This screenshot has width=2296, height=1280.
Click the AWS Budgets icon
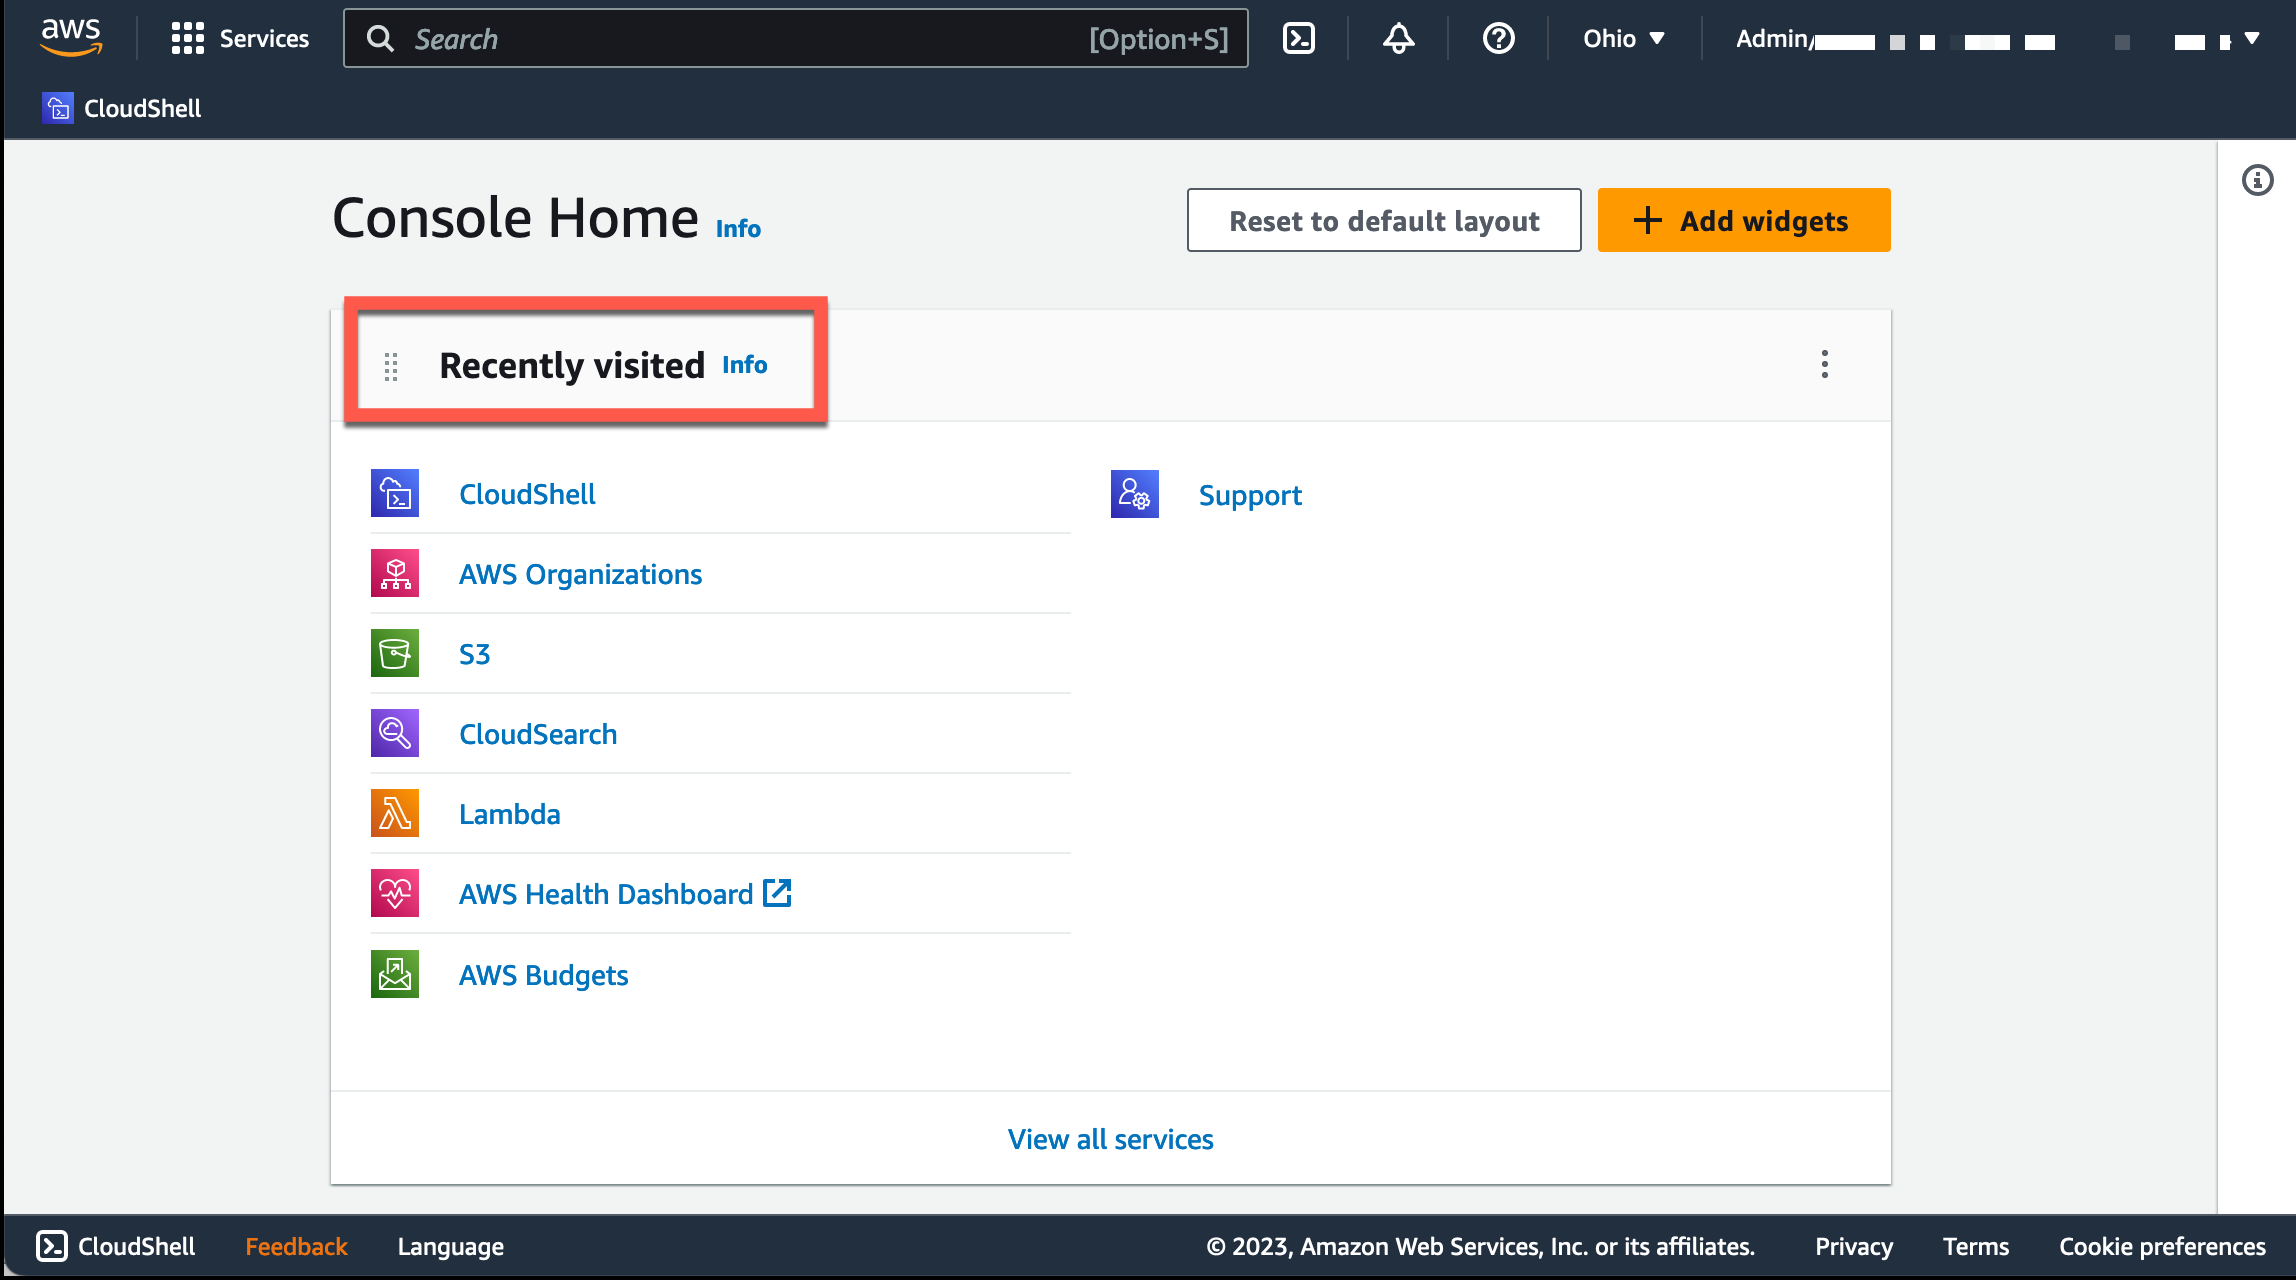394,973
